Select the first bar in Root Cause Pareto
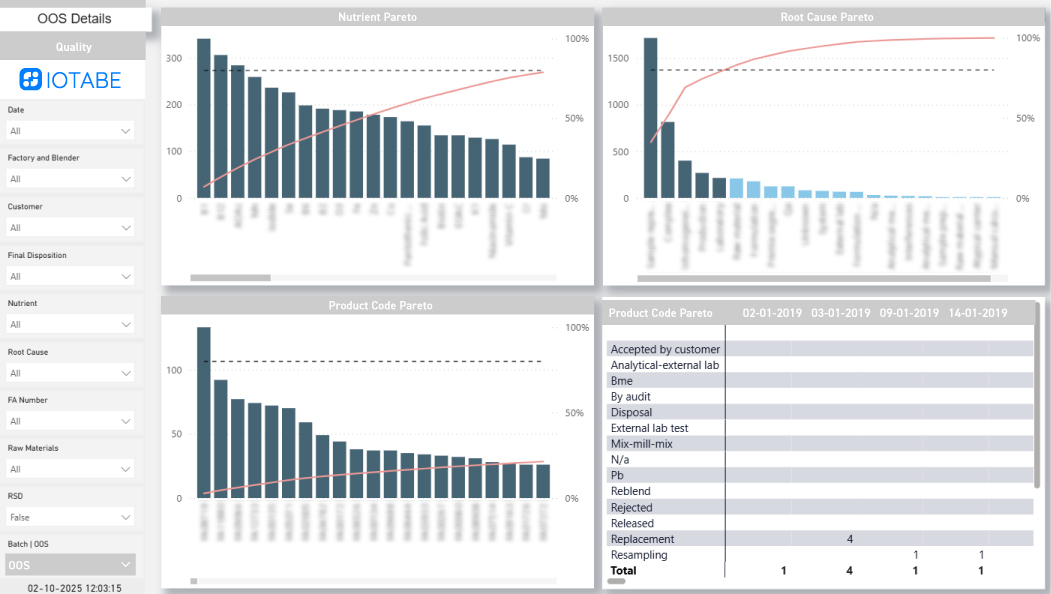Screen dimensions: 1051x594 point(650,115)
